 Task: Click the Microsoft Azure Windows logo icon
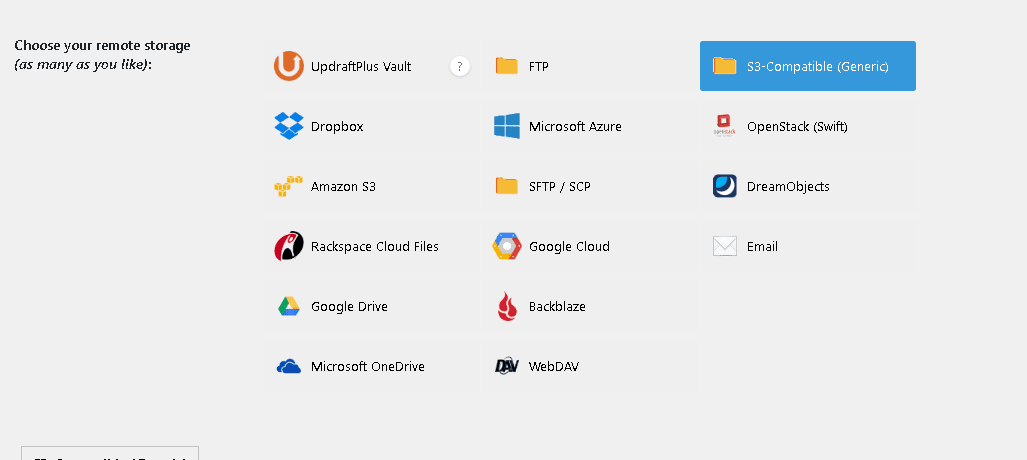507,126
